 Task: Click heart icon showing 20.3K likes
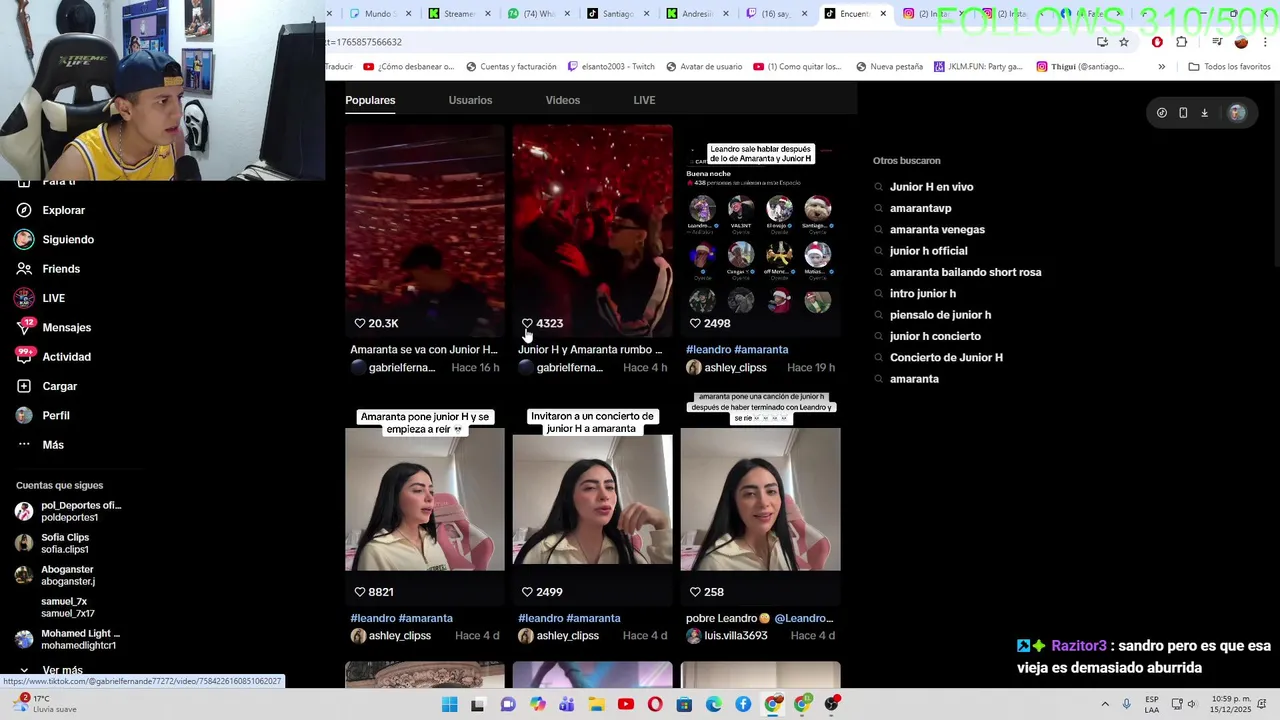[360, 323]
